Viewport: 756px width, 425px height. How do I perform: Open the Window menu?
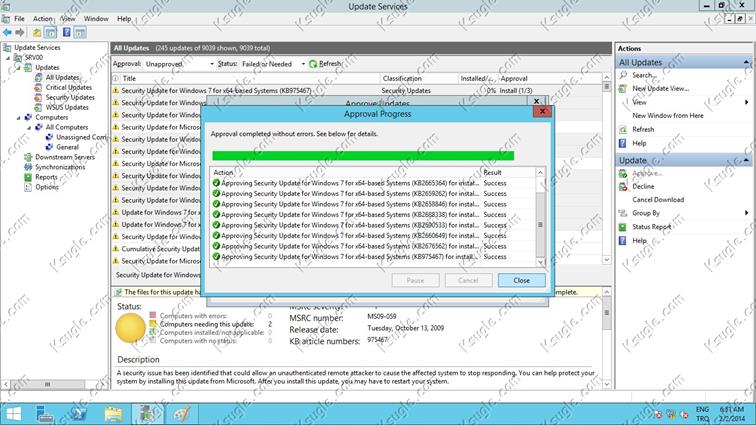96,19
